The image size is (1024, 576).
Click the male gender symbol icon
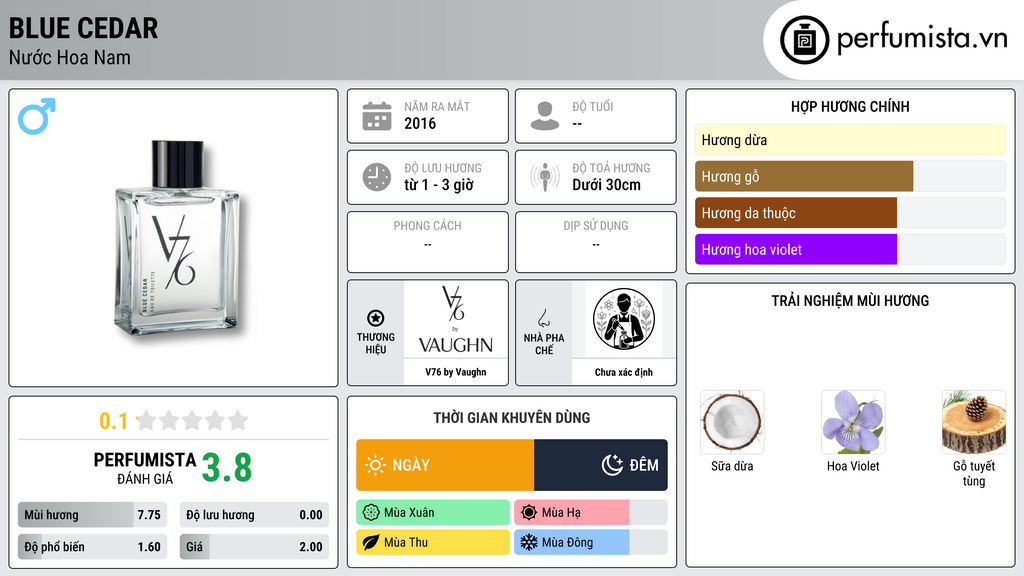tap(37, 116)
